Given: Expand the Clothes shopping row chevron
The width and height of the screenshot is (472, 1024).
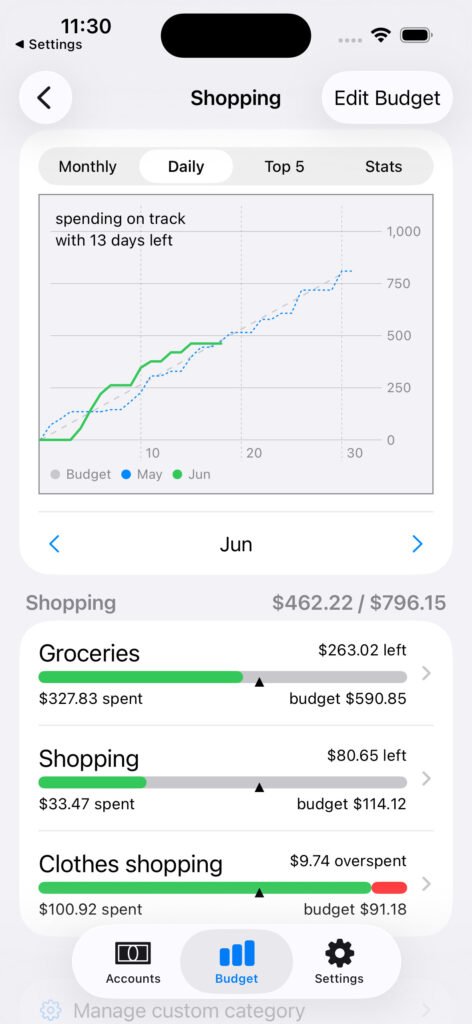Looking at the screenshot, I should coord(426,884).
